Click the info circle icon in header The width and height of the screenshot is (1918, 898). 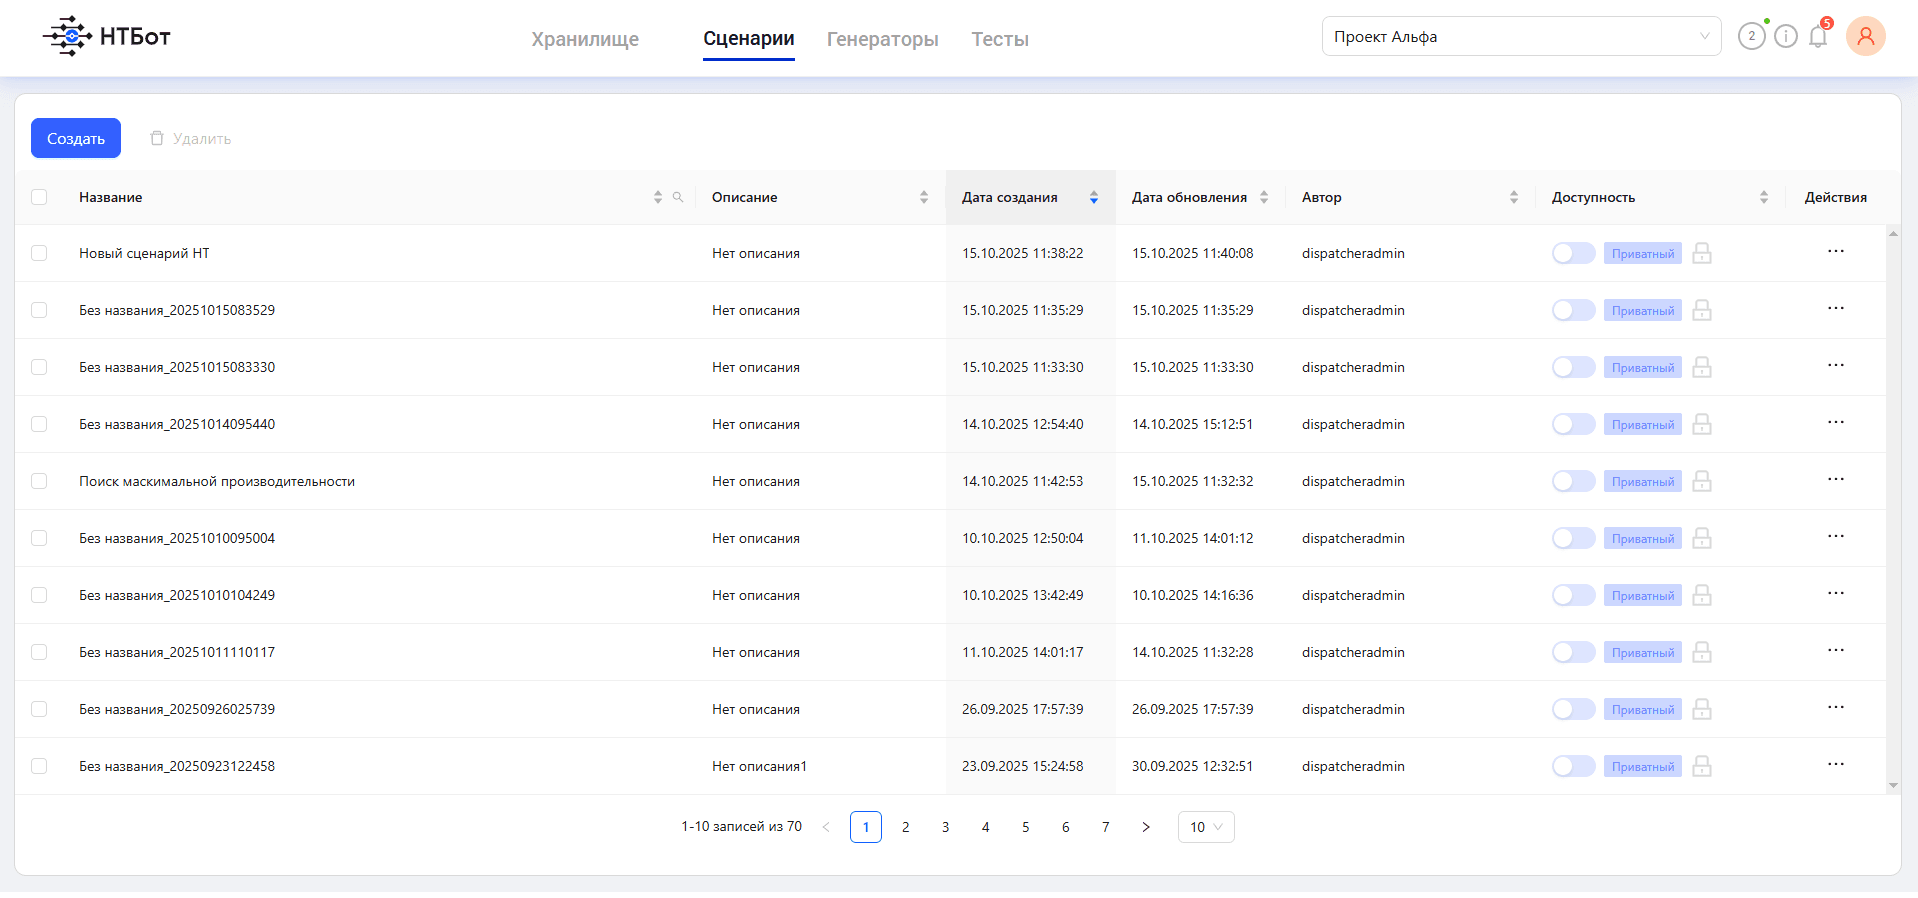click(1786, 37)
